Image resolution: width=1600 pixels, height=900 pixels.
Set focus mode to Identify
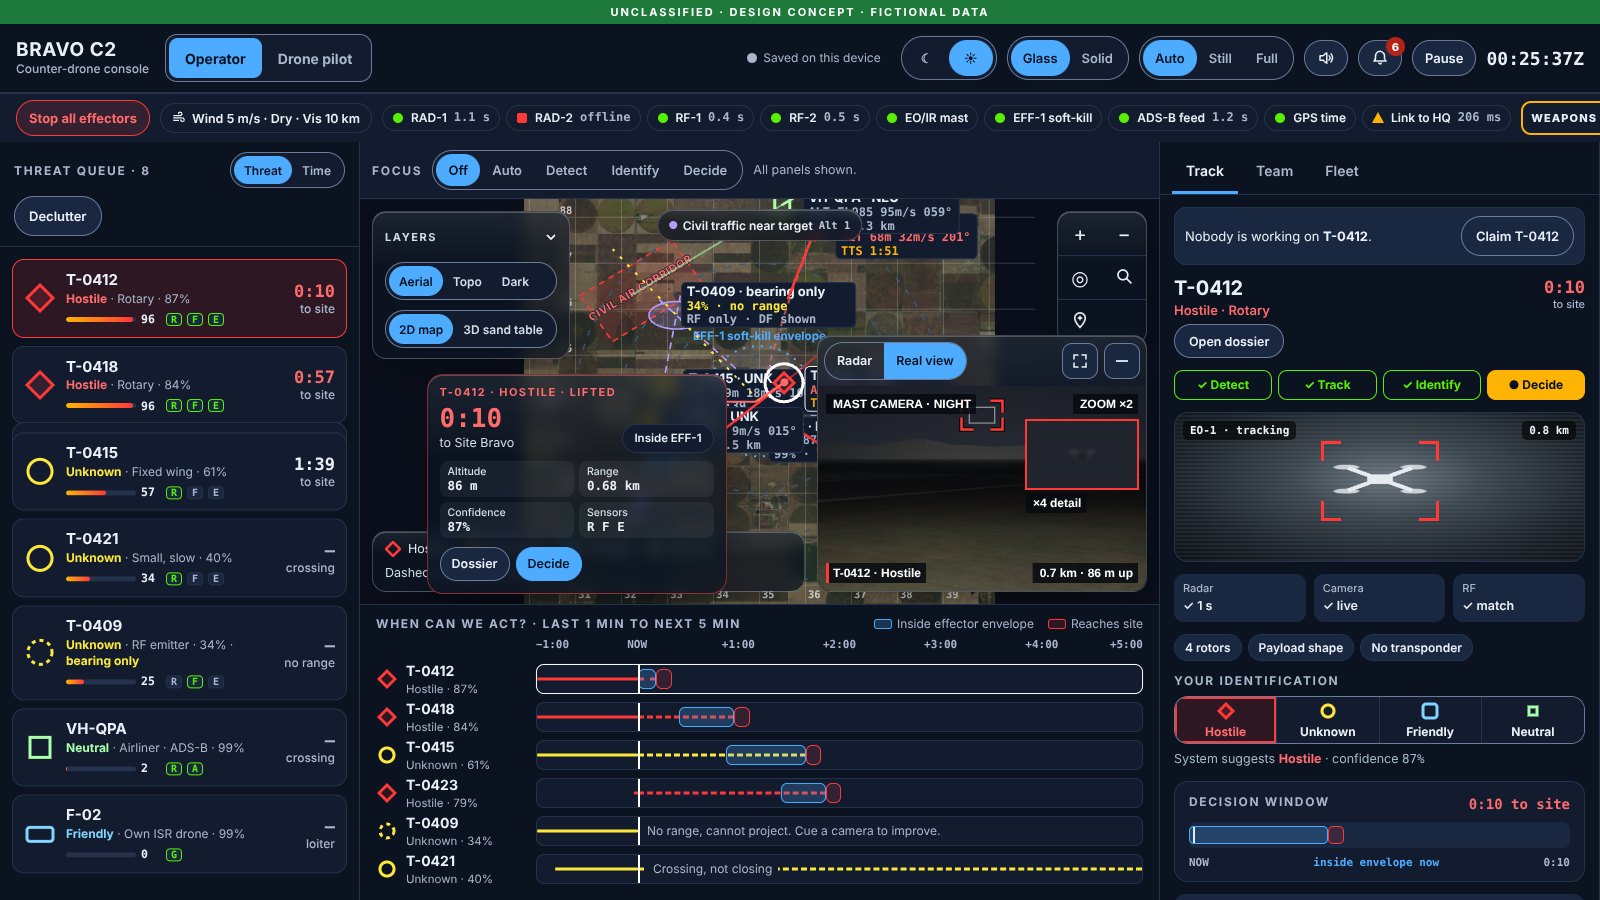pyautogui.click(x=635, y=170)
